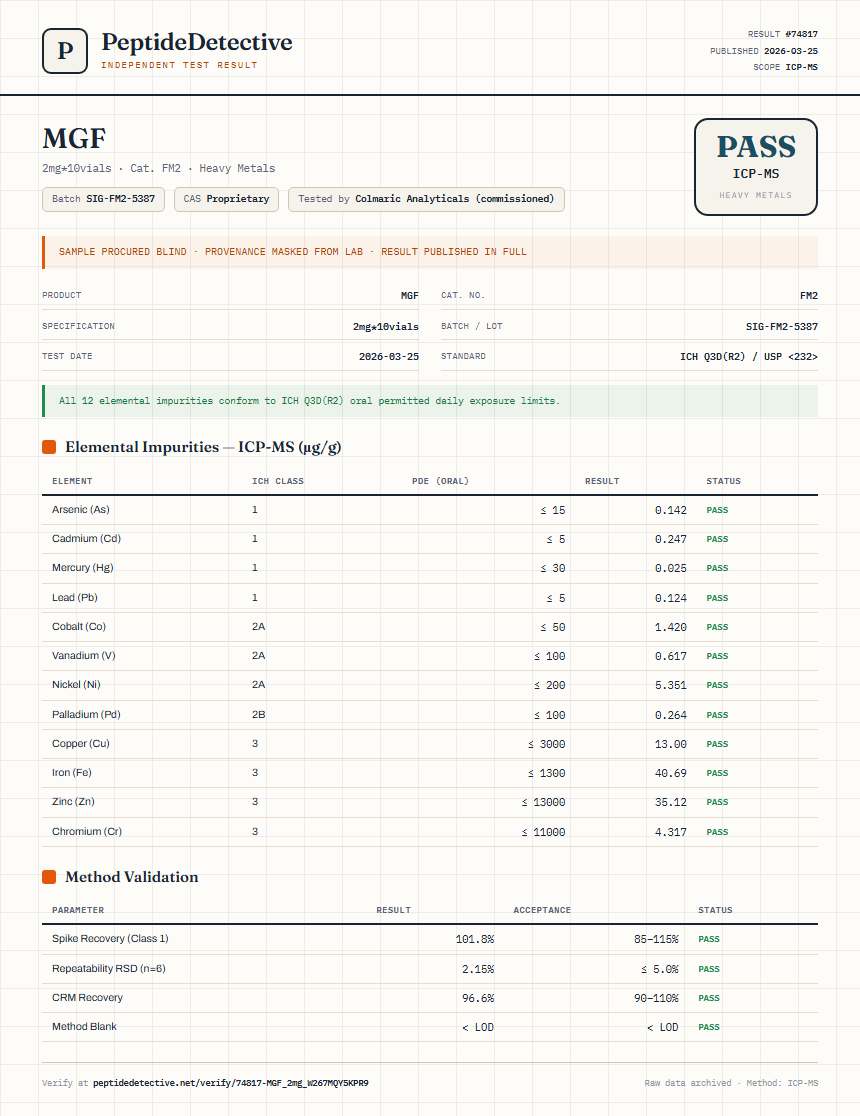860x1116 pixels.
Task: Select the Lead (Pb) row name
Action: [x=75, y=598]
